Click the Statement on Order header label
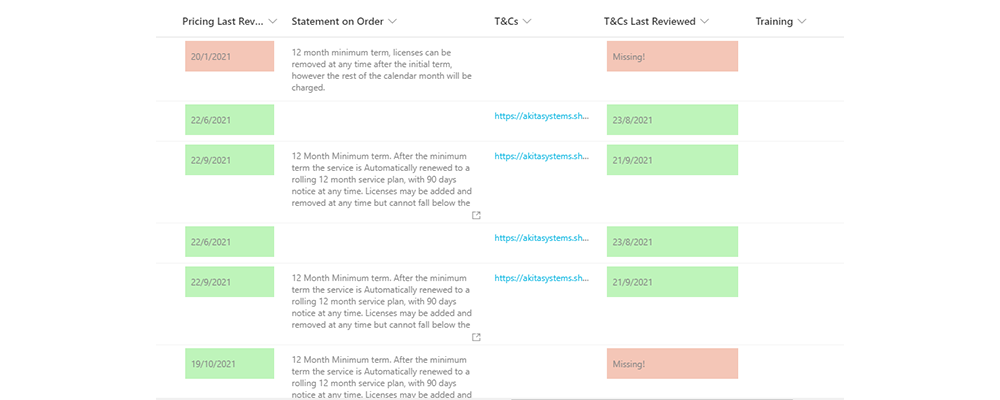The height and width of the screenshot is (400, 1000). click(337, 22)
